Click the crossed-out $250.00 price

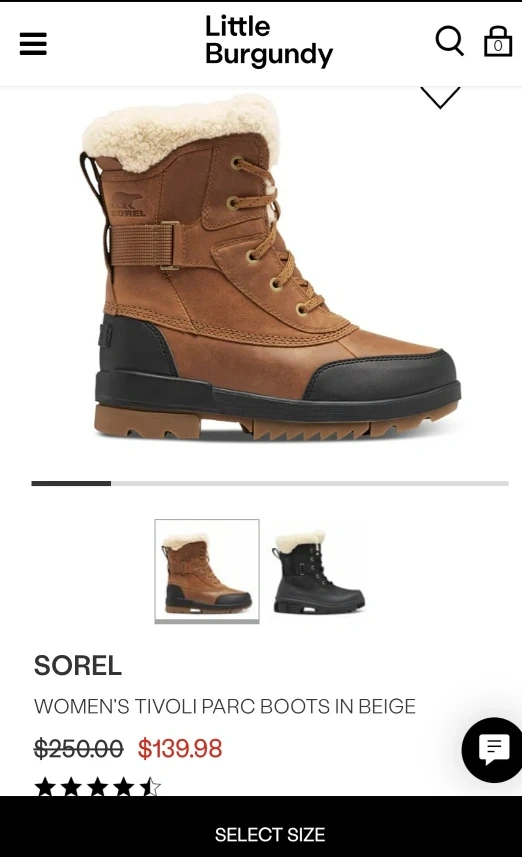[x=79, y=748]
